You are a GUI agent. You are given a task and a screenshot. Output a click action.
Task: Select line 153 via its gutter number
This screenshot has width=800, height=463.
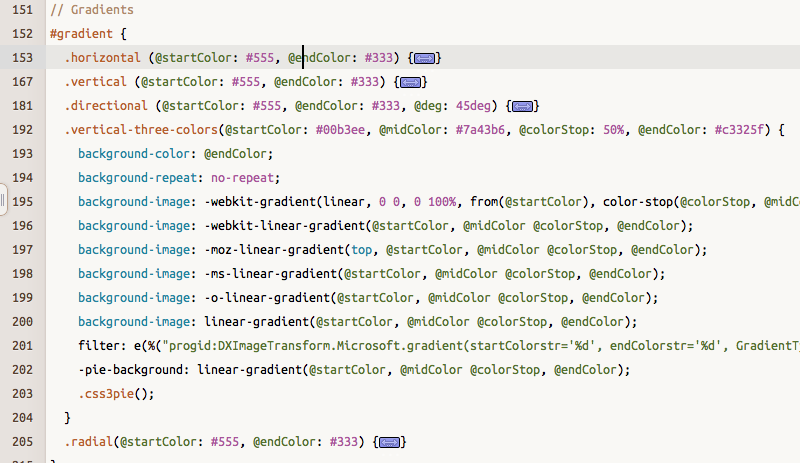22,57
